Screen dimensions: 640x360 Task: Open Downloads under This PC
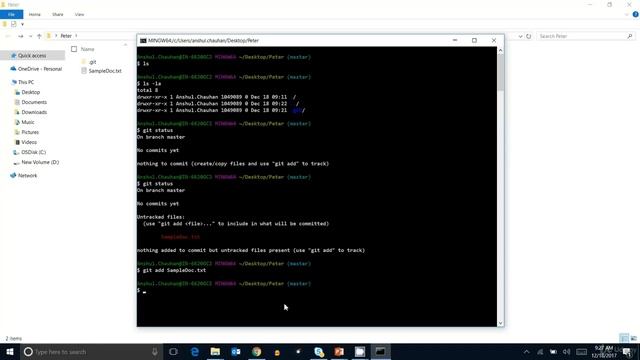tap(34, 112)
